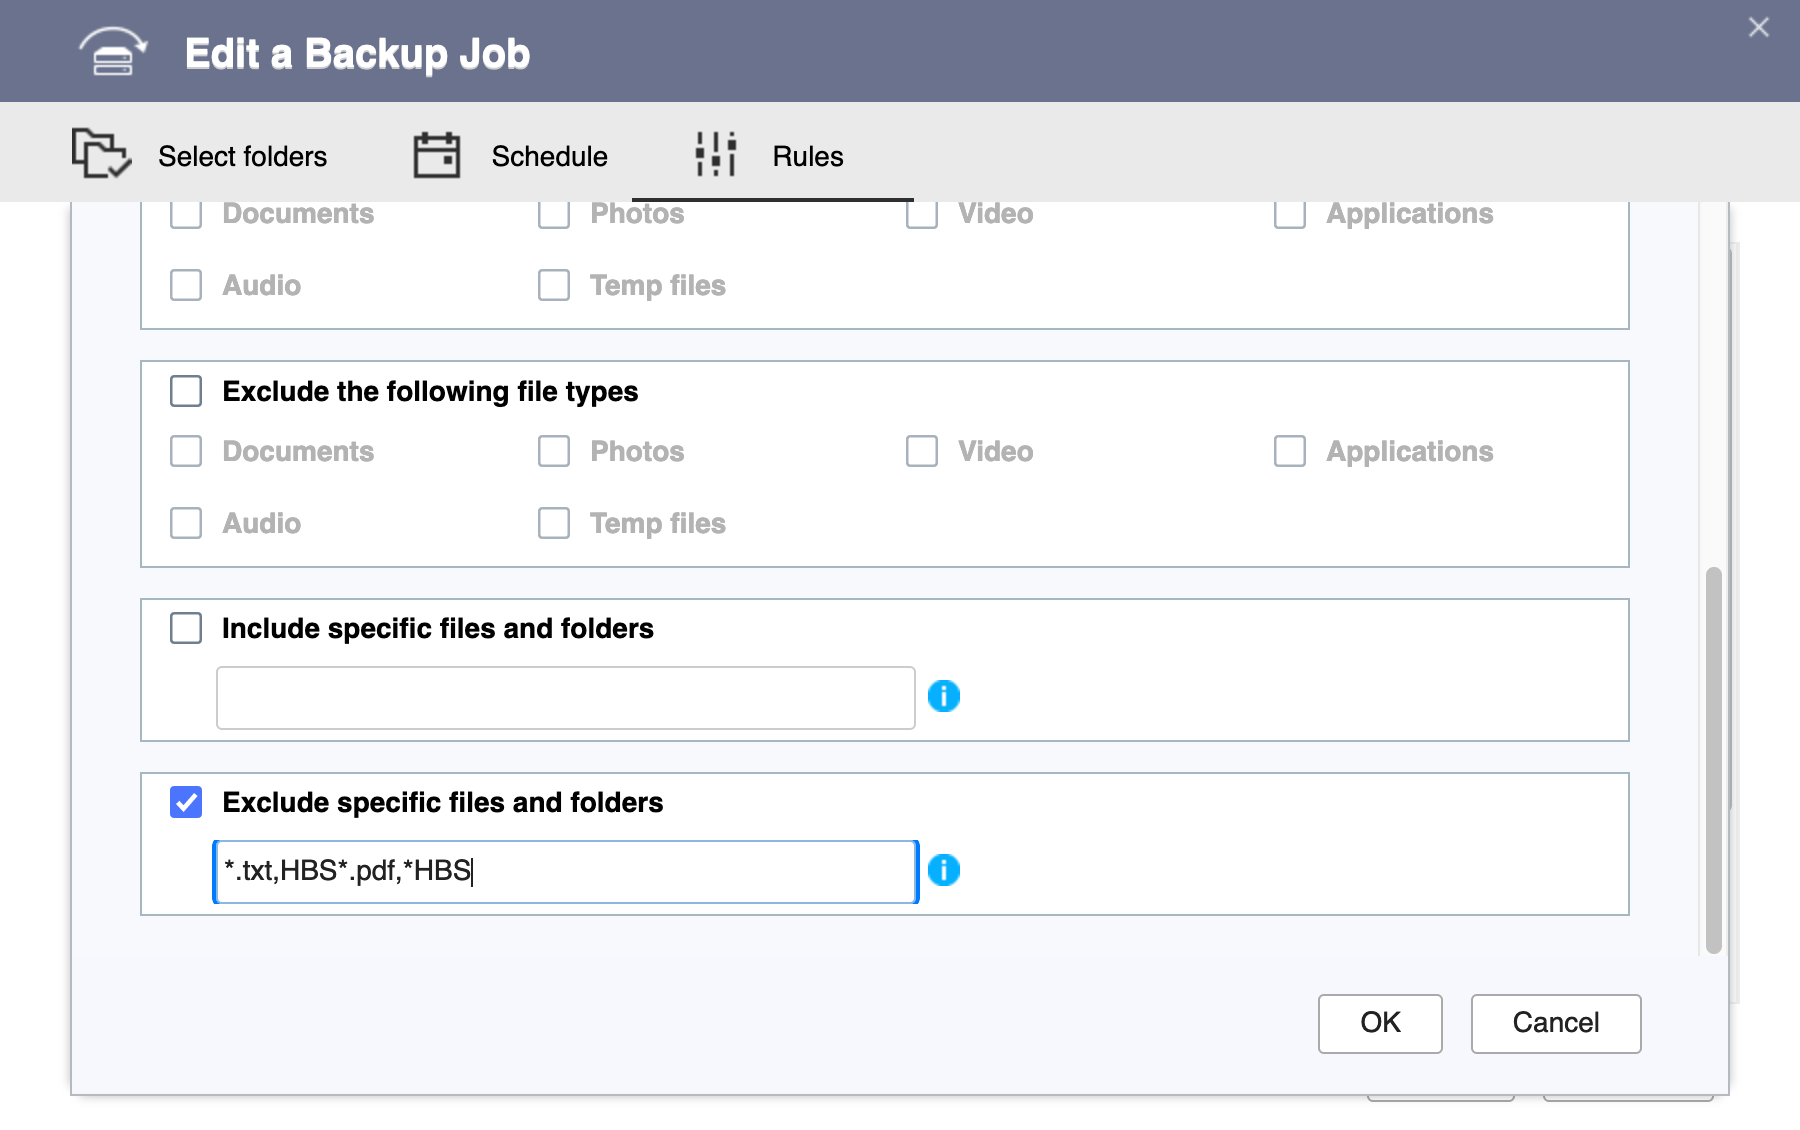Viewport: 1800px width, 1130px height.
Task: Uncheck Exclude specific files and folders
Action: [x=186, y=802]
